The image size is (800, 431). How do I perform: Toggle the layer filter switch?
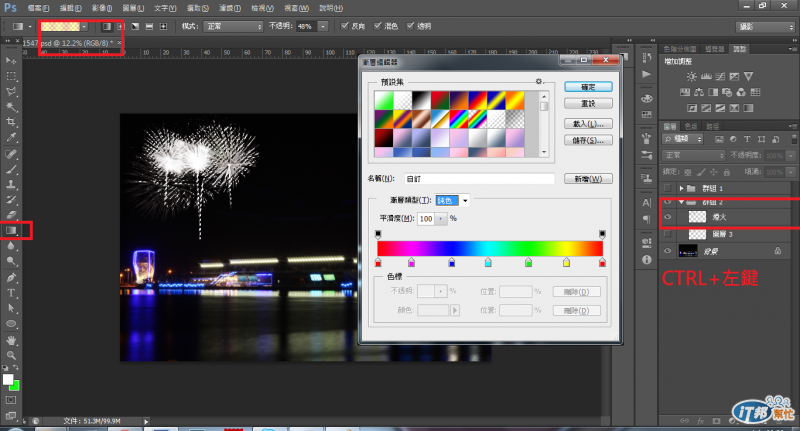[794, 139]
